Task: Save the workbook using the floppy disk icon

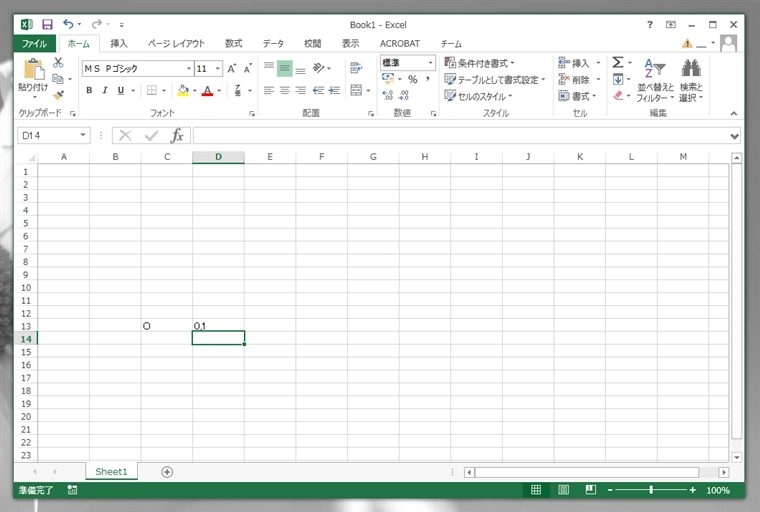Action: point(47,24)
